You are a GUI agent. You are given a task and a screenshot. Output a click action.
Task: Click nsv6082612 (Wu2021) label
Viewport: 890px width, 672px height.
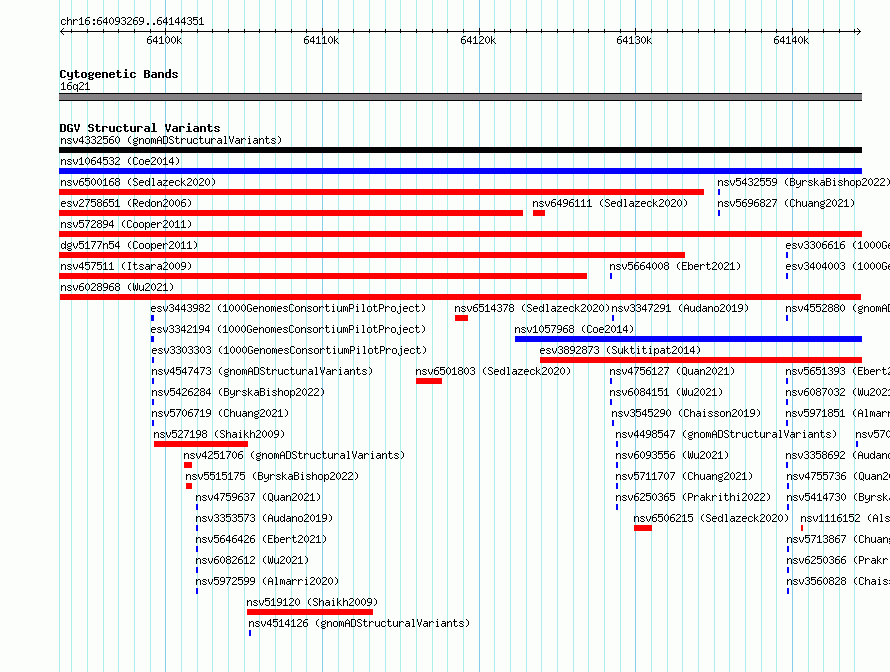[252, 560]
